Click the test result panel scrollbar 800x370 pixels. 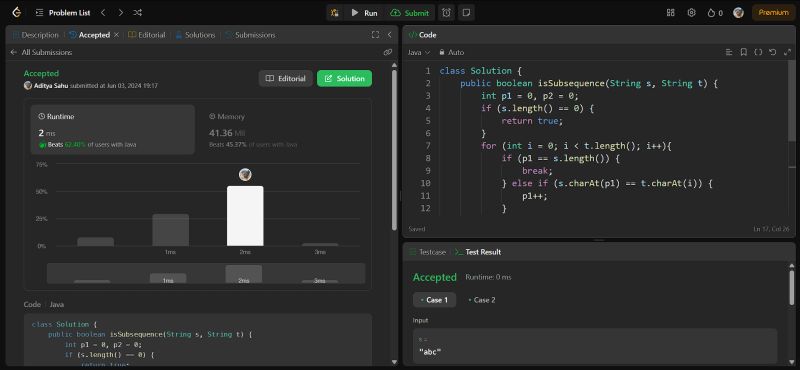[791, 288]
